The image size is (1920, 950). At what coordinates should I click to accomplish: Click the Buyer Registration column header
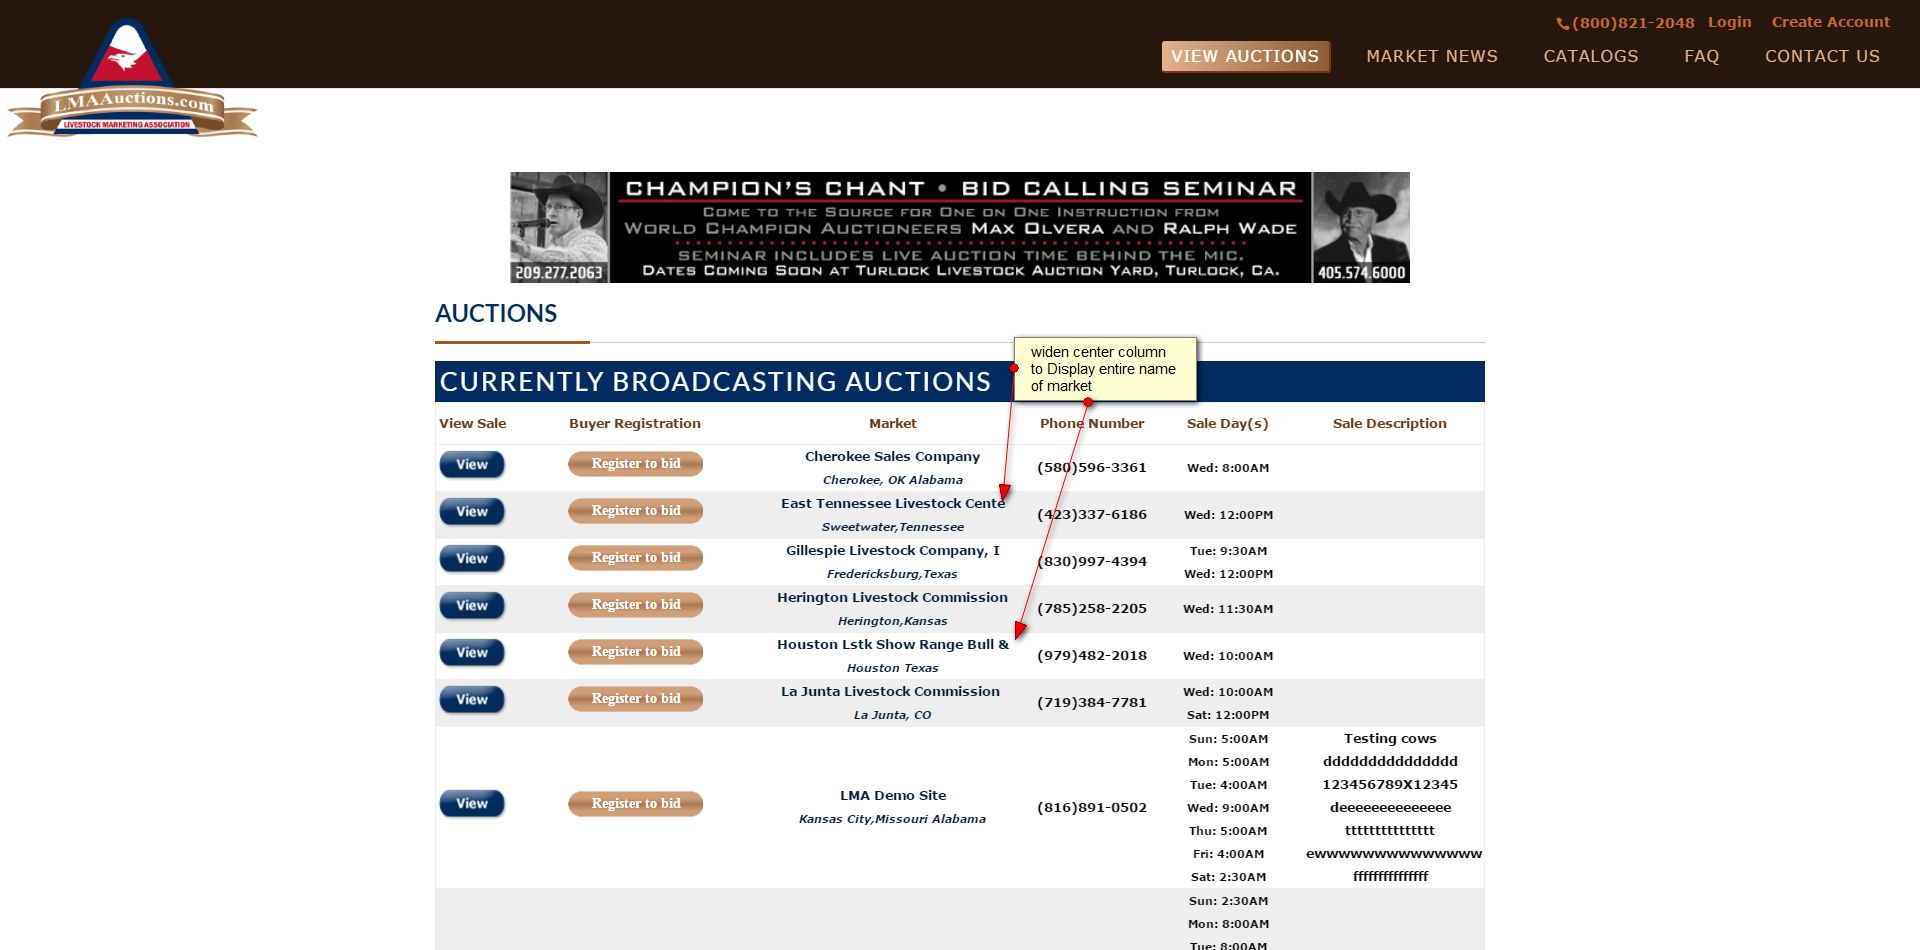[635, 424]
